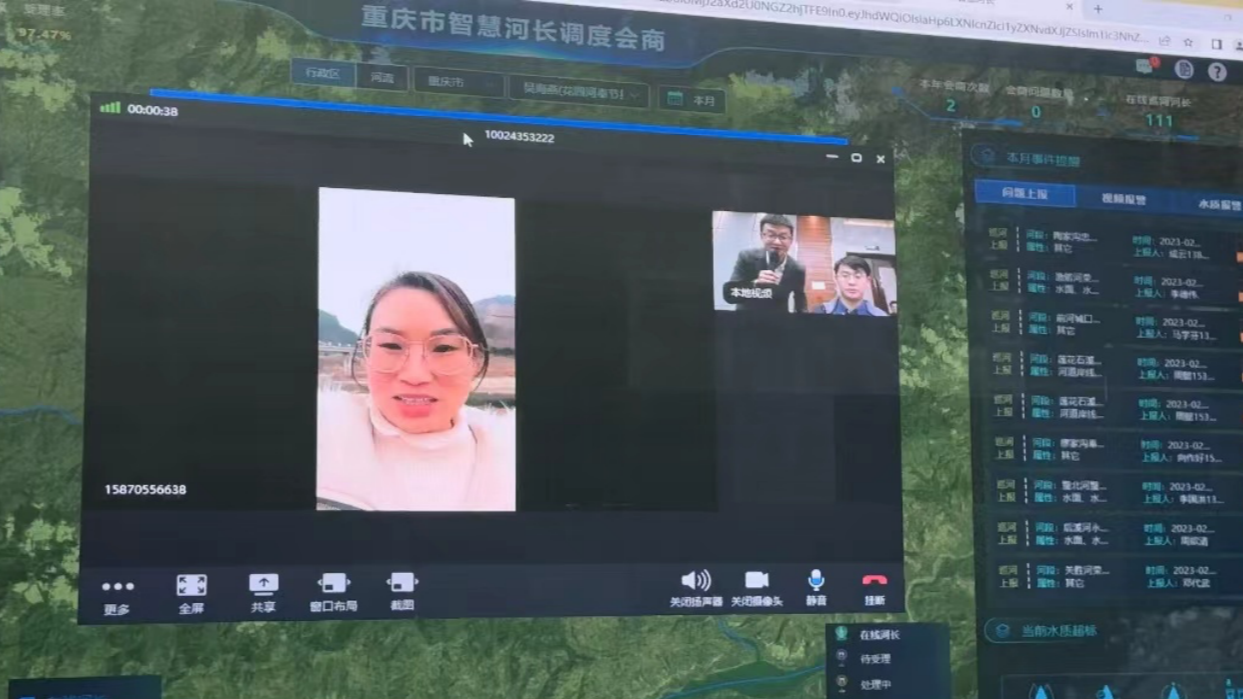The width and height of the screenshot is (1243, 699).
Task: Click the help question mark icon
Action: point(1217,72)
